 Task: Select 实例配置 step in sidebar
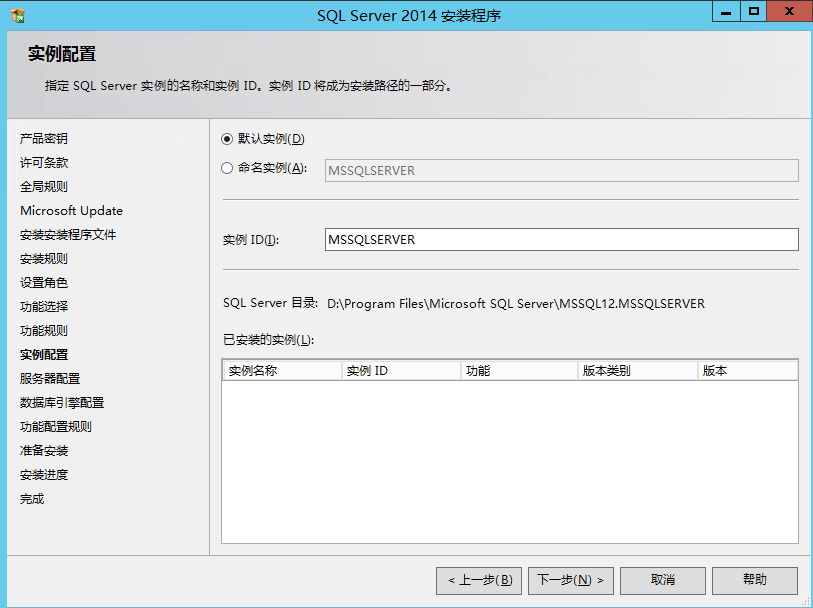click(x=44, y=355)
